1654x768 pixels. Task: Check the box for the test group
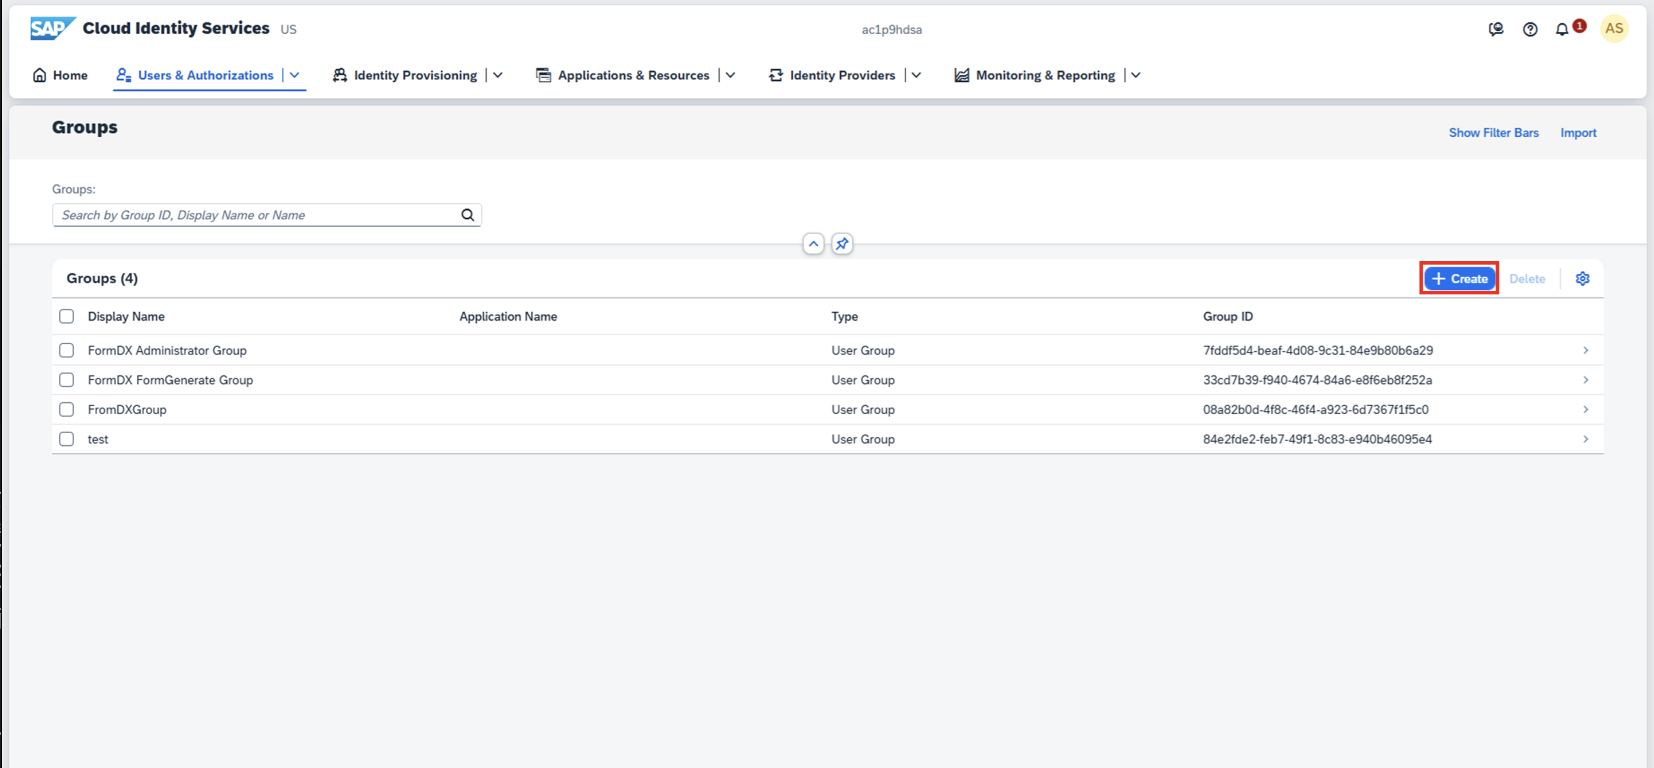coord(67,439)
